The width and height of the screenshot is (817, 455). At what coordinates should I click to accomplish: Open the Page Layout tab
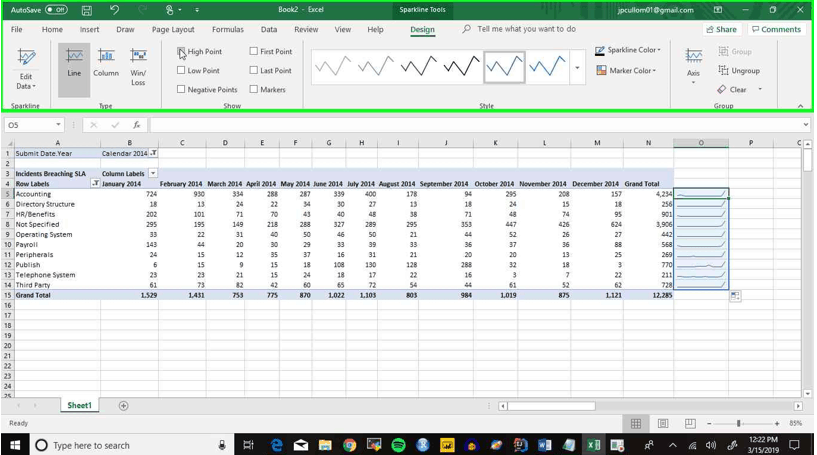point(173,30)
